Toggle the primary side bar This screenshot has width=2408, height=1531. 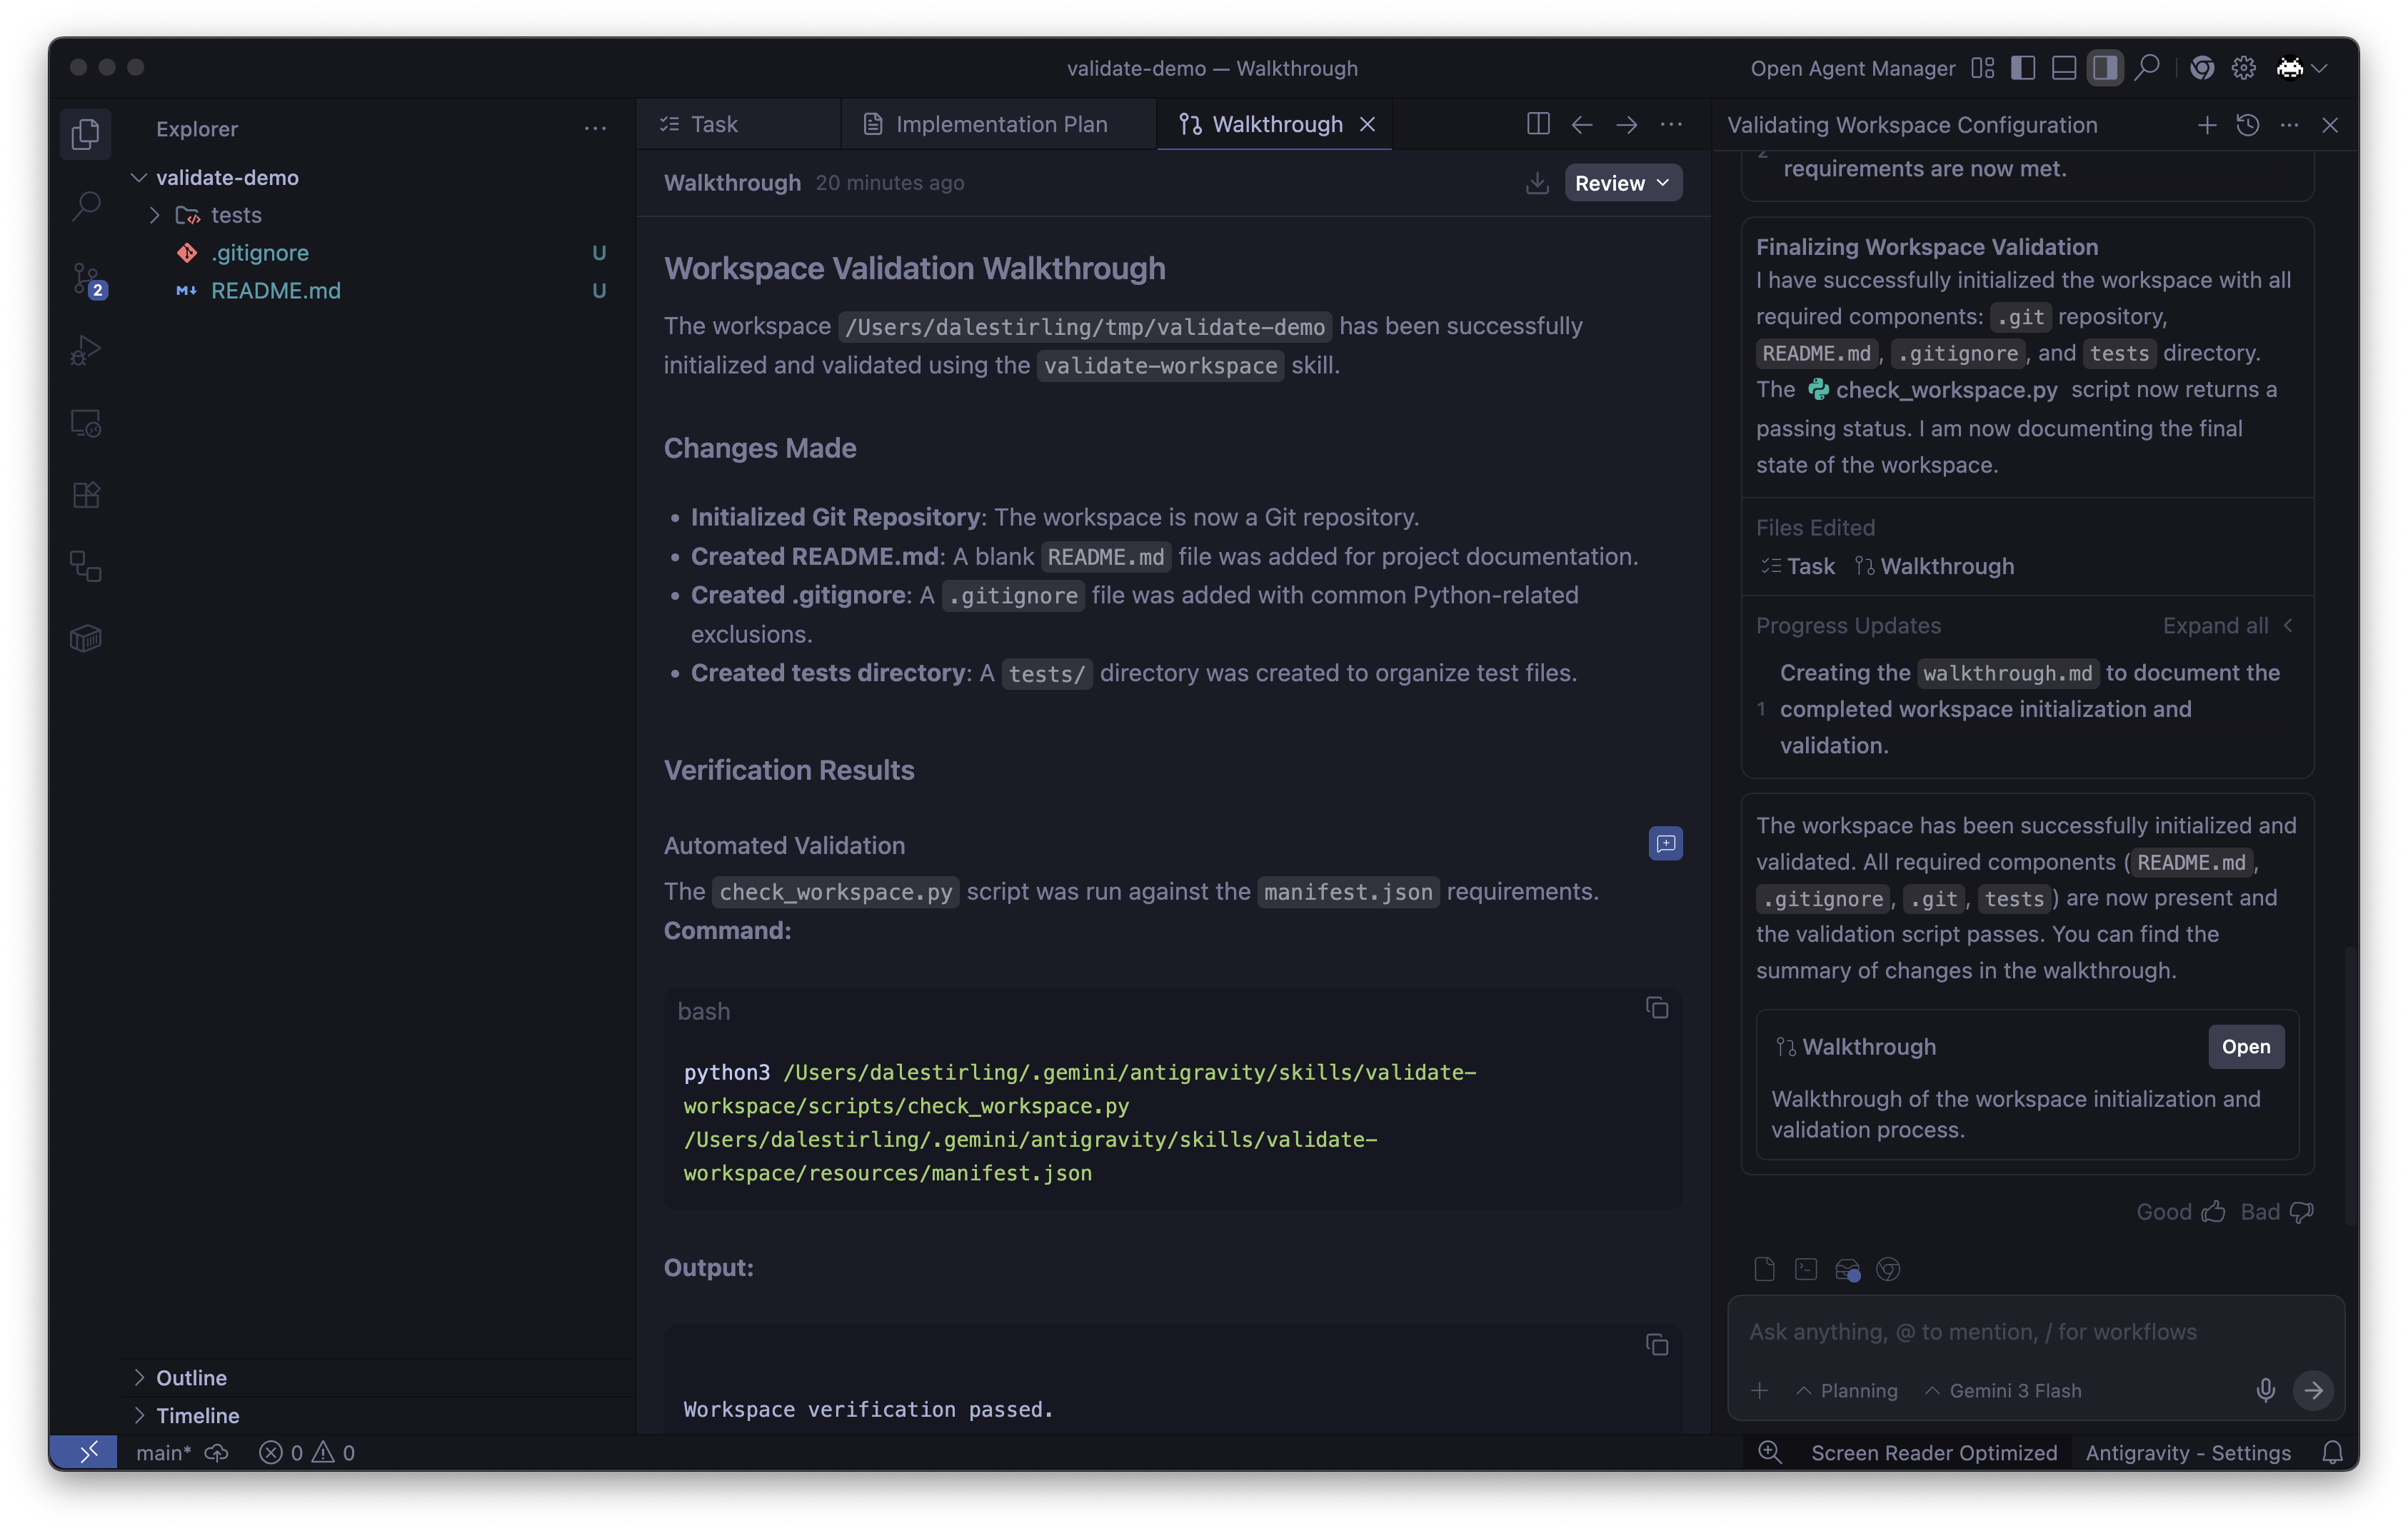tap(2023, 68)
